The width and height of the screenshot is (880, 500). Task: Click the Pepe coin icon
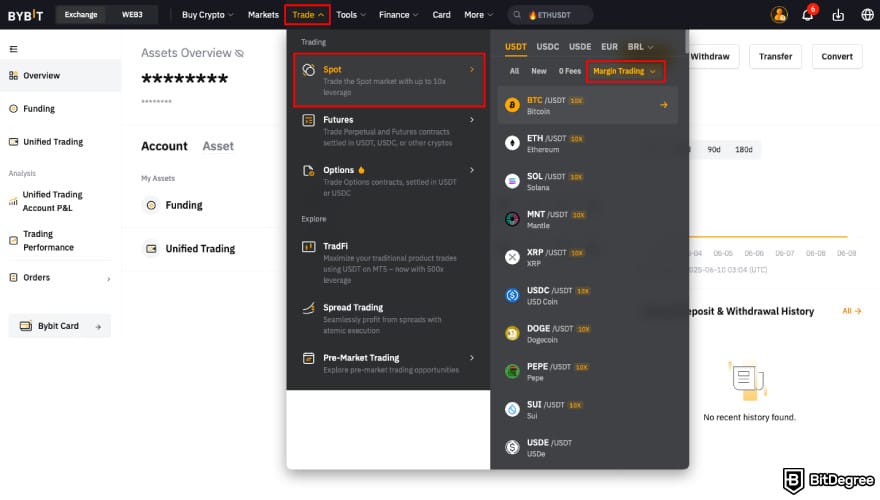(512, 371)
